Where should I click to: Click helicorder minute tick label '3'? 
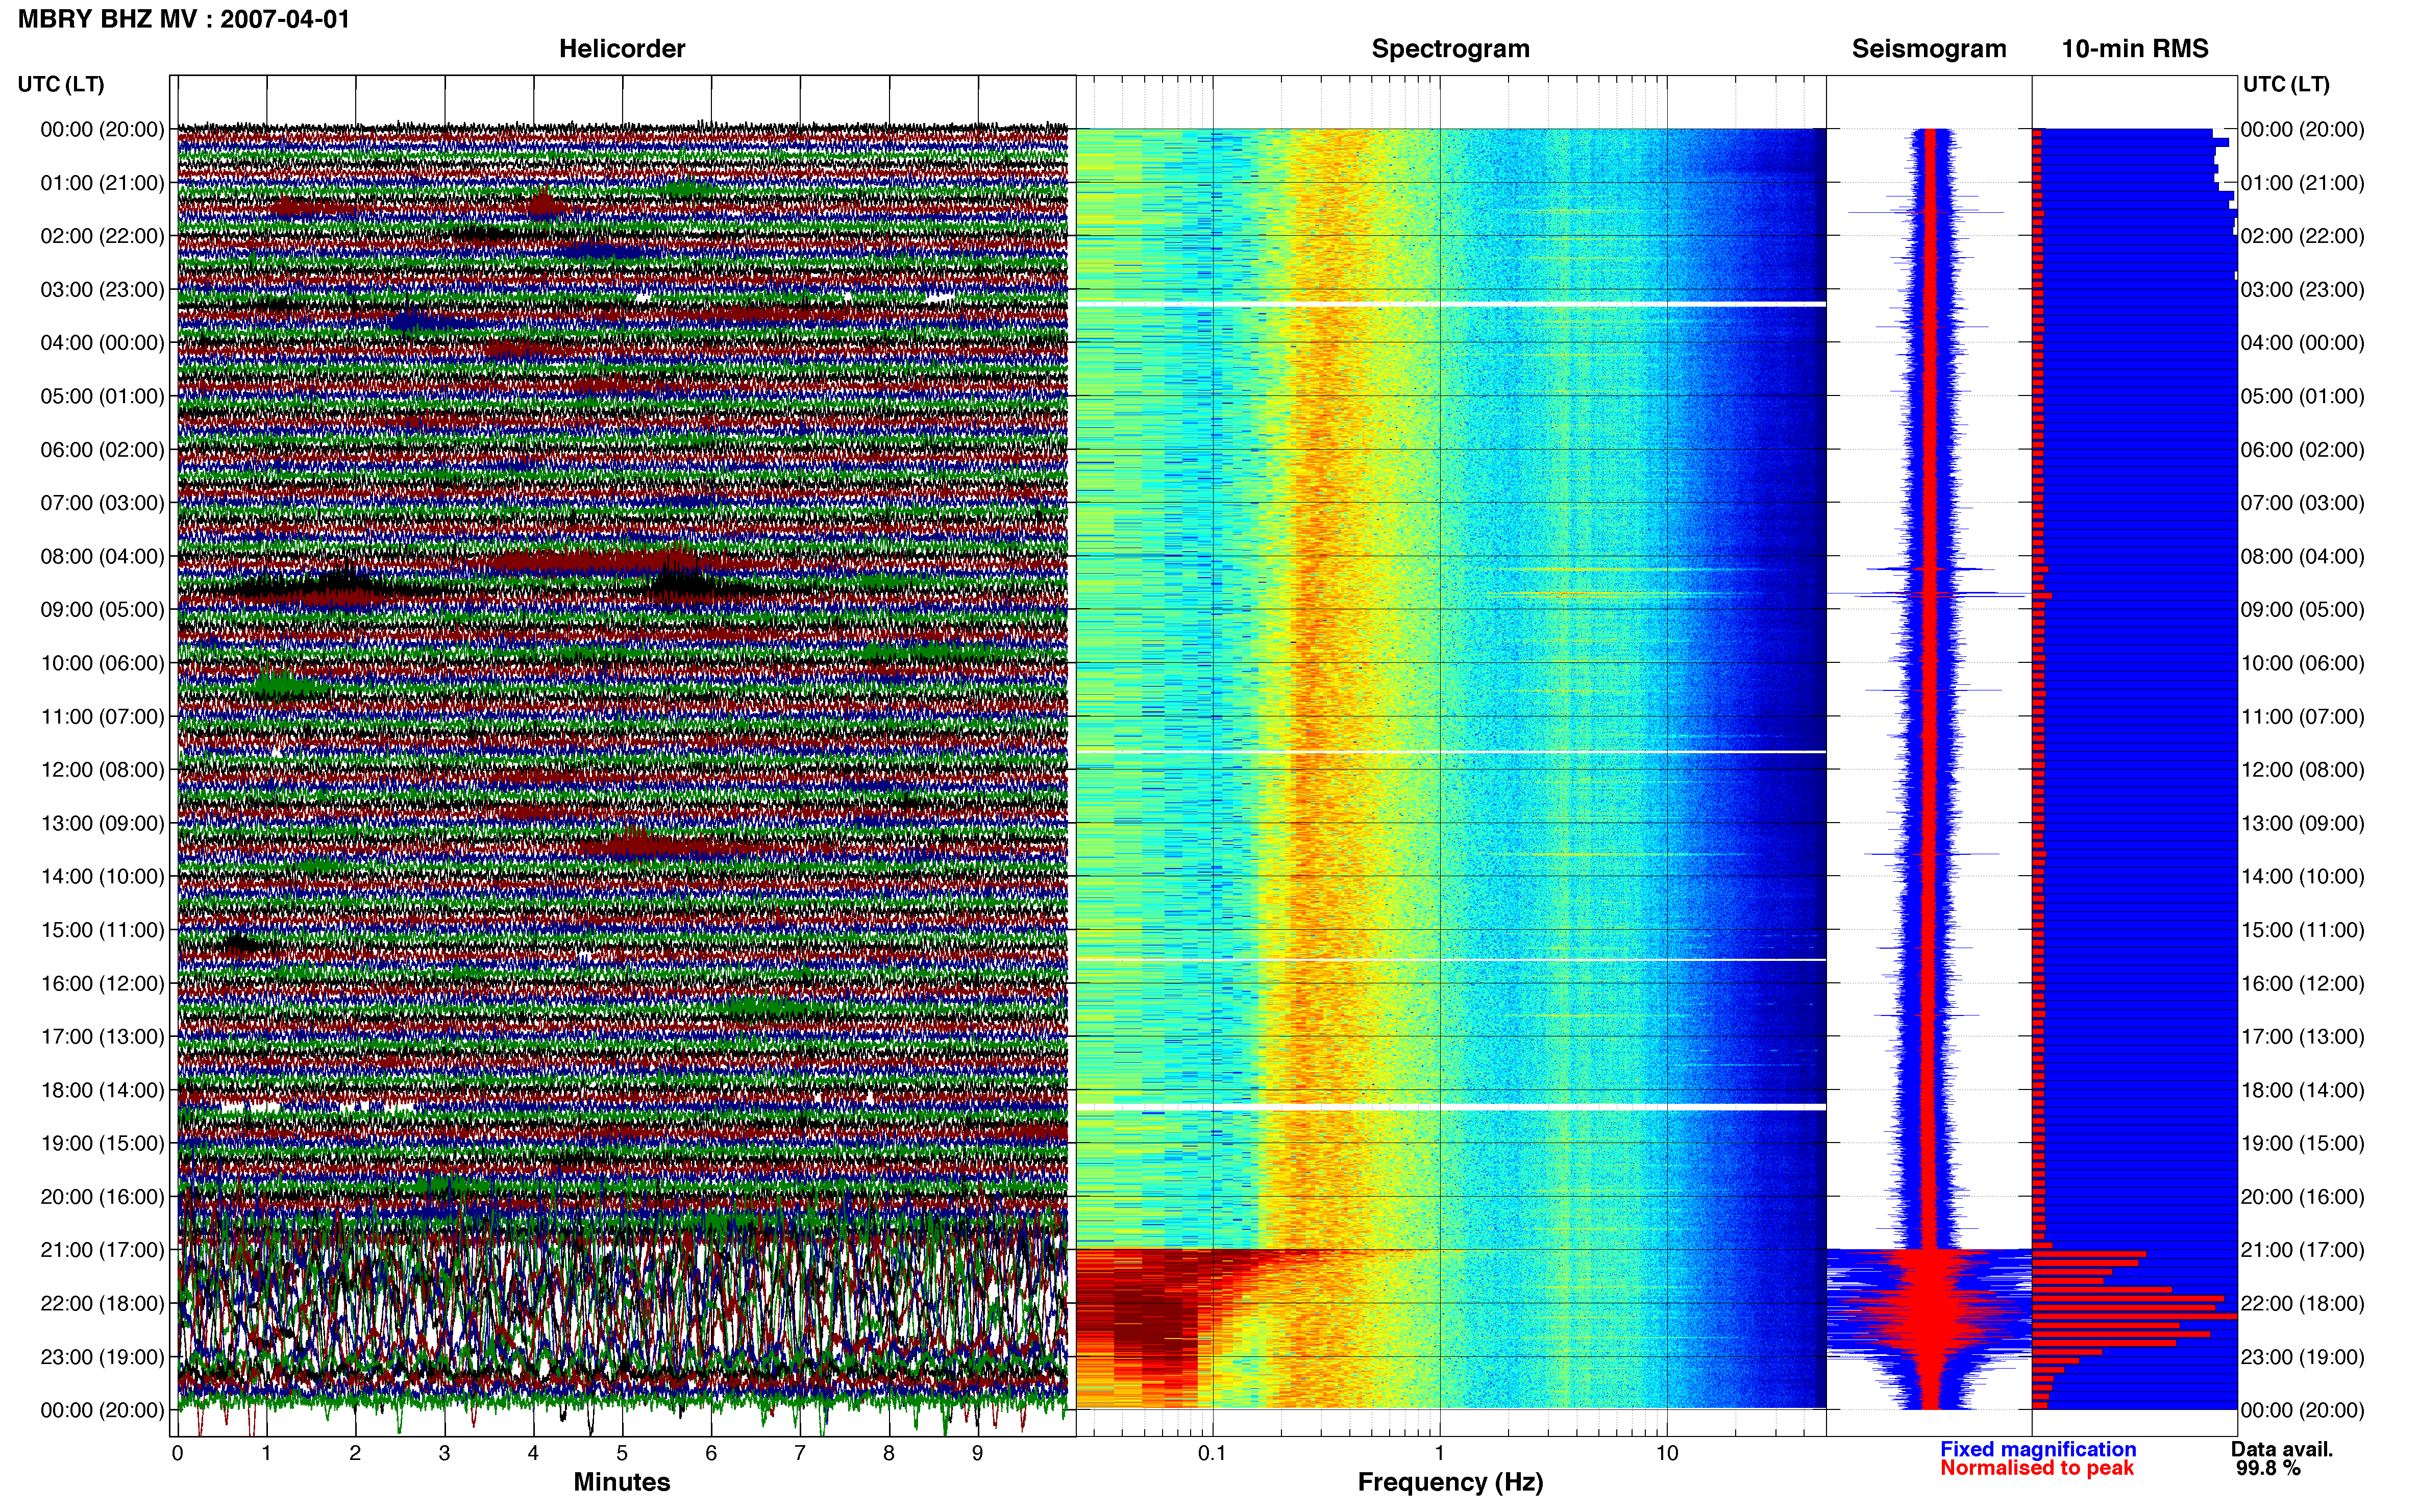click(x=444, y=1454)
